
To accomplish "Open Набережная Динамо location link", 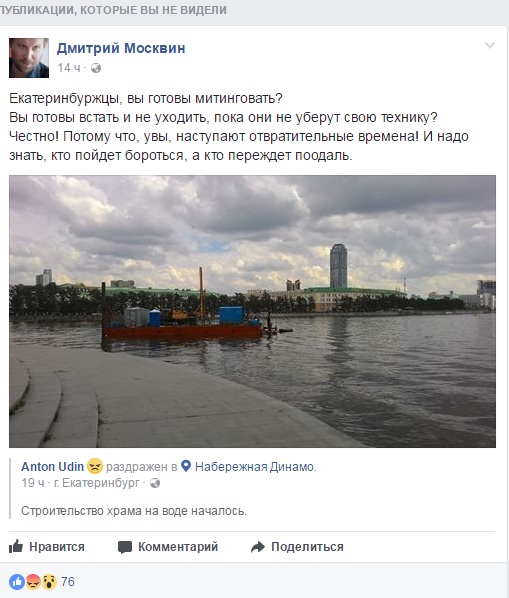I will [x=255, y=467].
